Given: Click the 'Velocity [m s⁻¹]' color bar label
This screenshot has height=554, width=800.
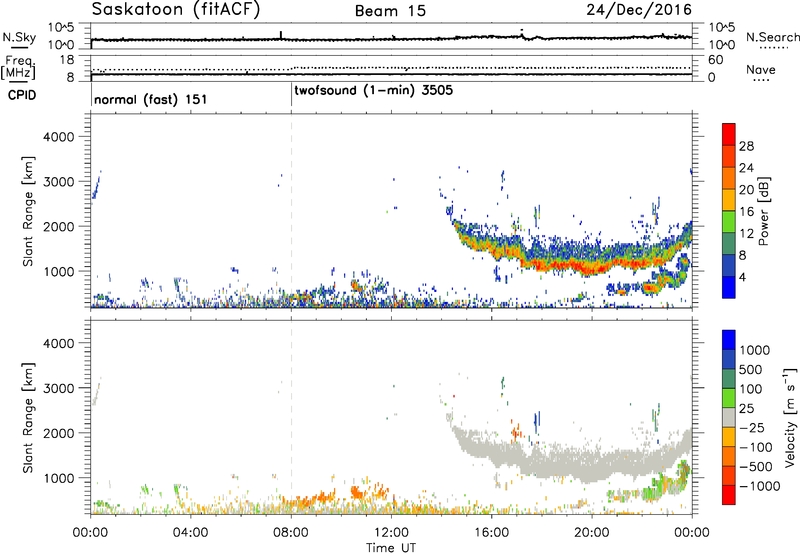Looking at the screenshot, I should [x=790, y=417].
